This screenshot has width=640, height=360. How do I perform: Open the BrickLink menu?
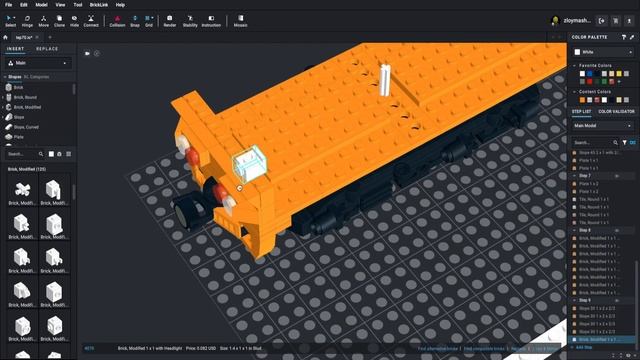point(99,5)
